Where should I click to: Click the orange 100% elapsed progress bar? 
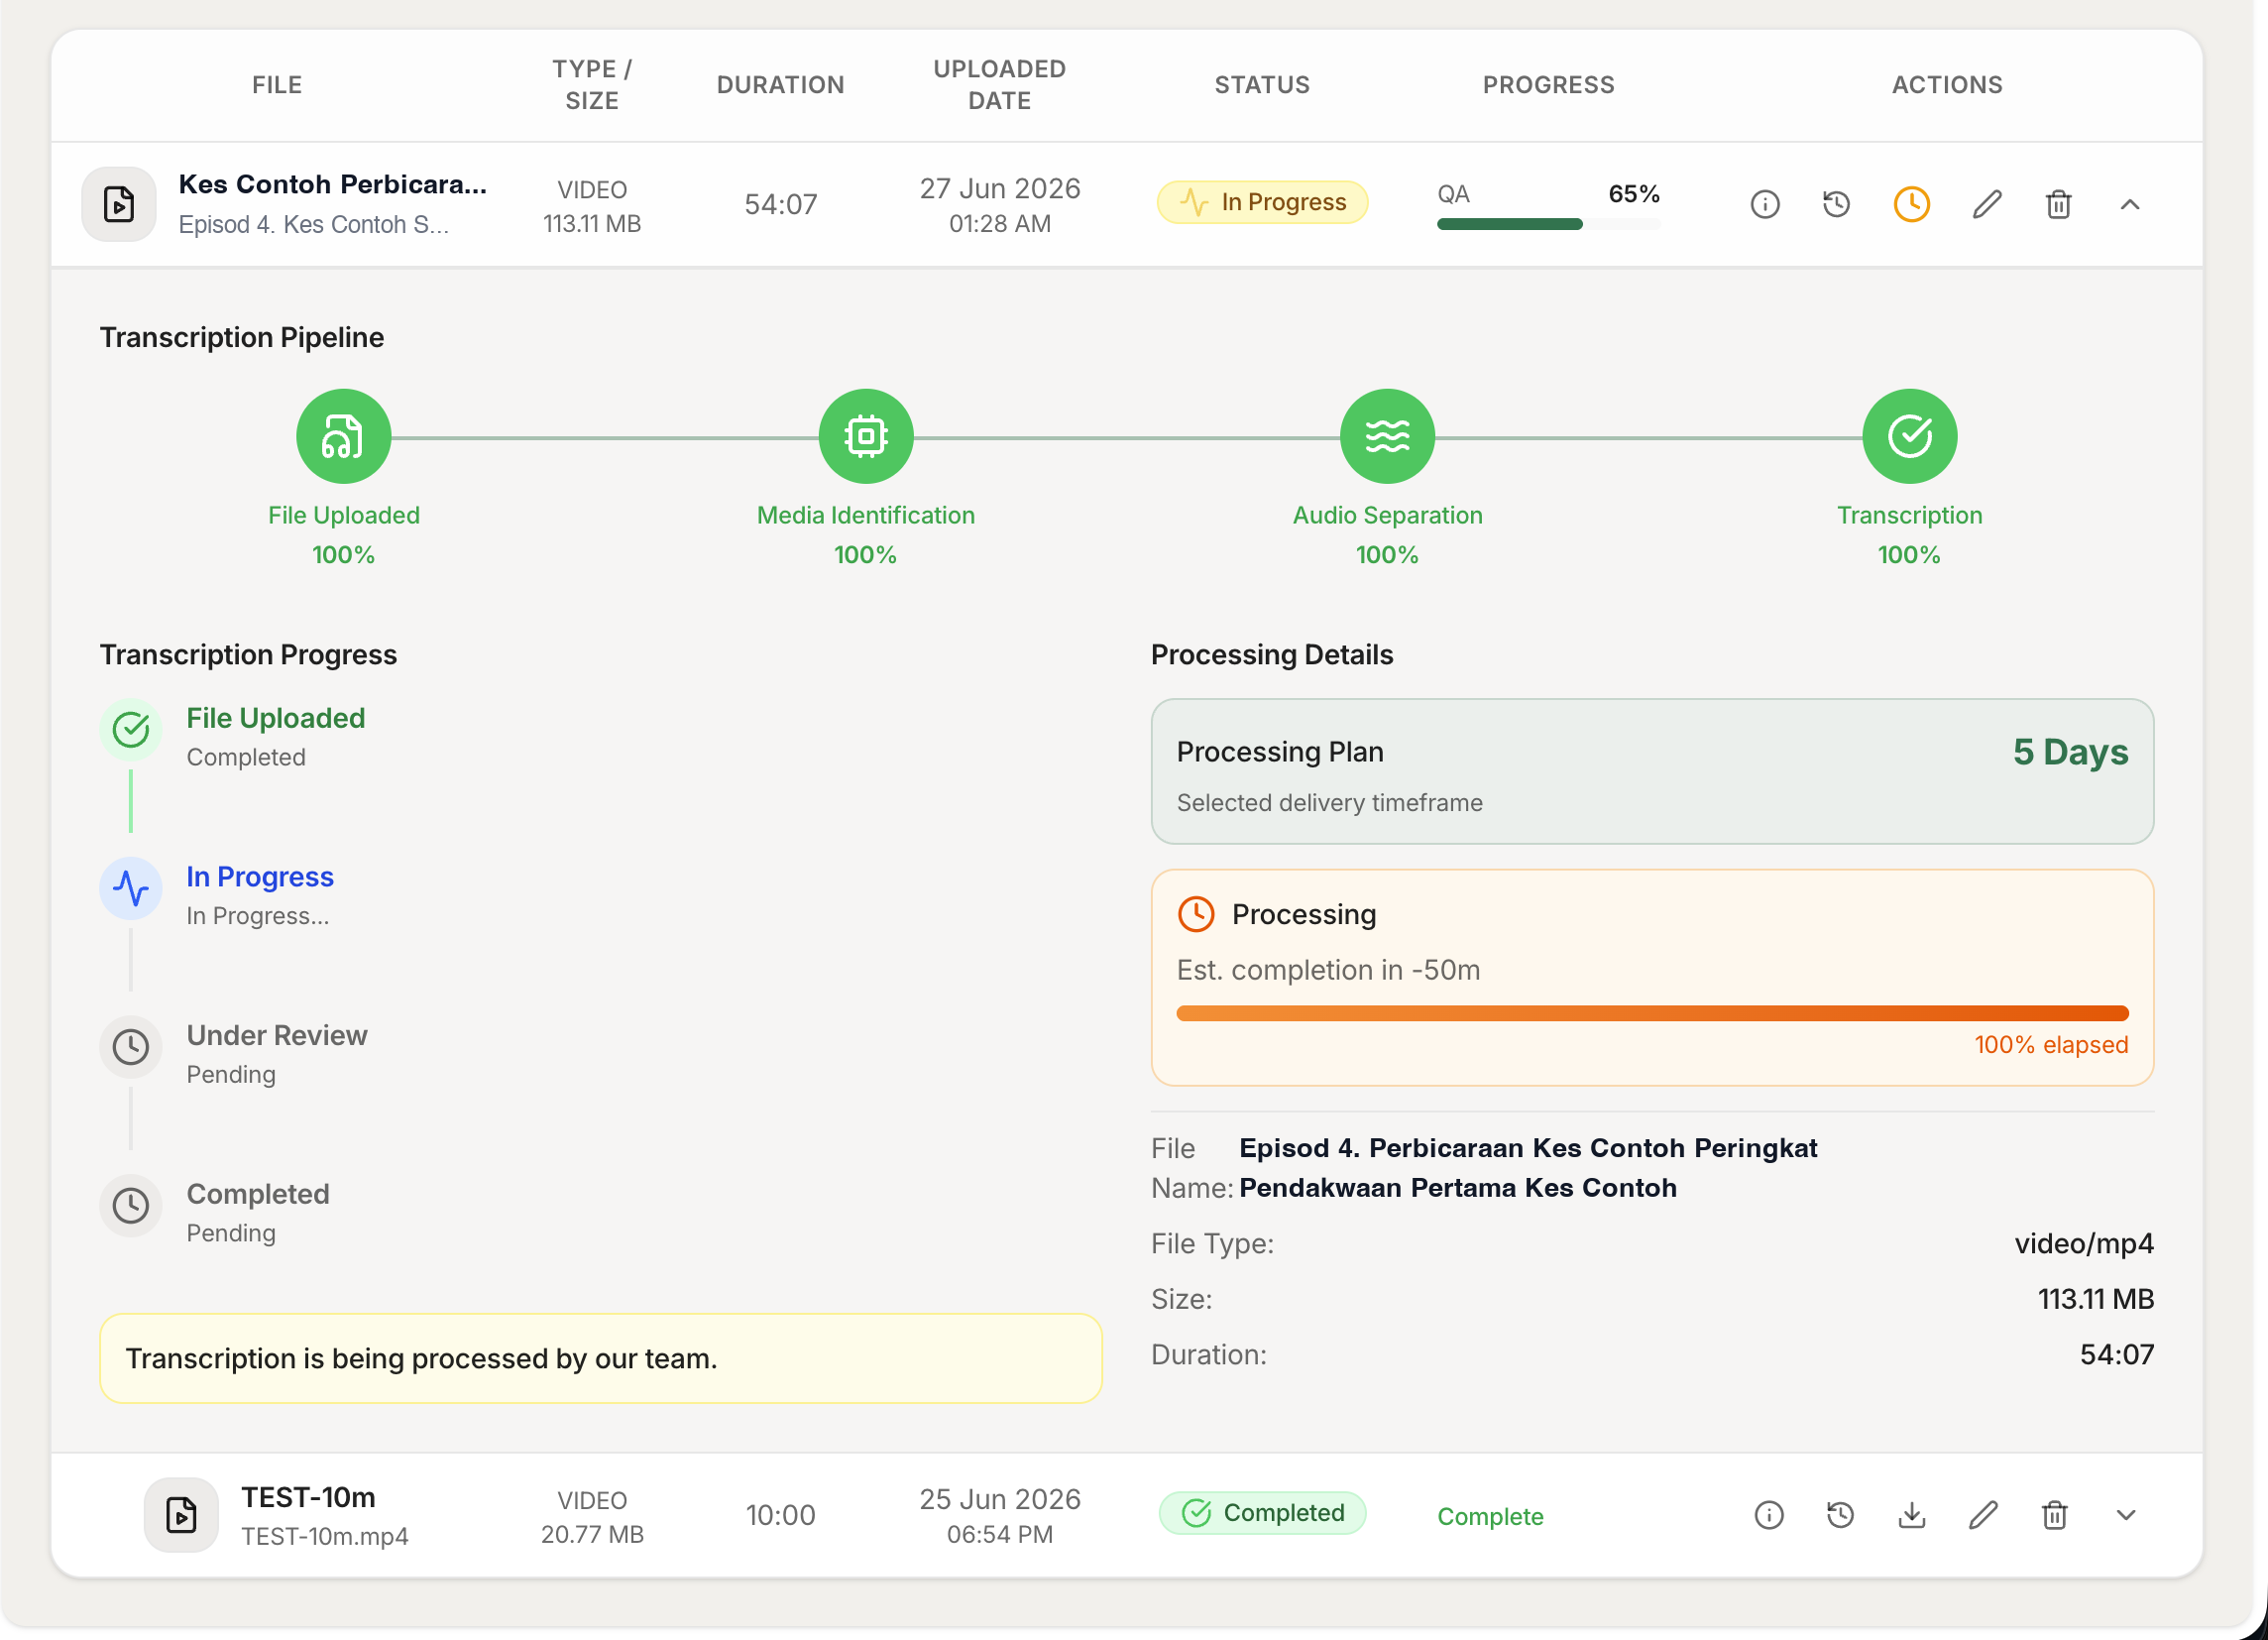pyautogui.click(x=1652, y=1013)
